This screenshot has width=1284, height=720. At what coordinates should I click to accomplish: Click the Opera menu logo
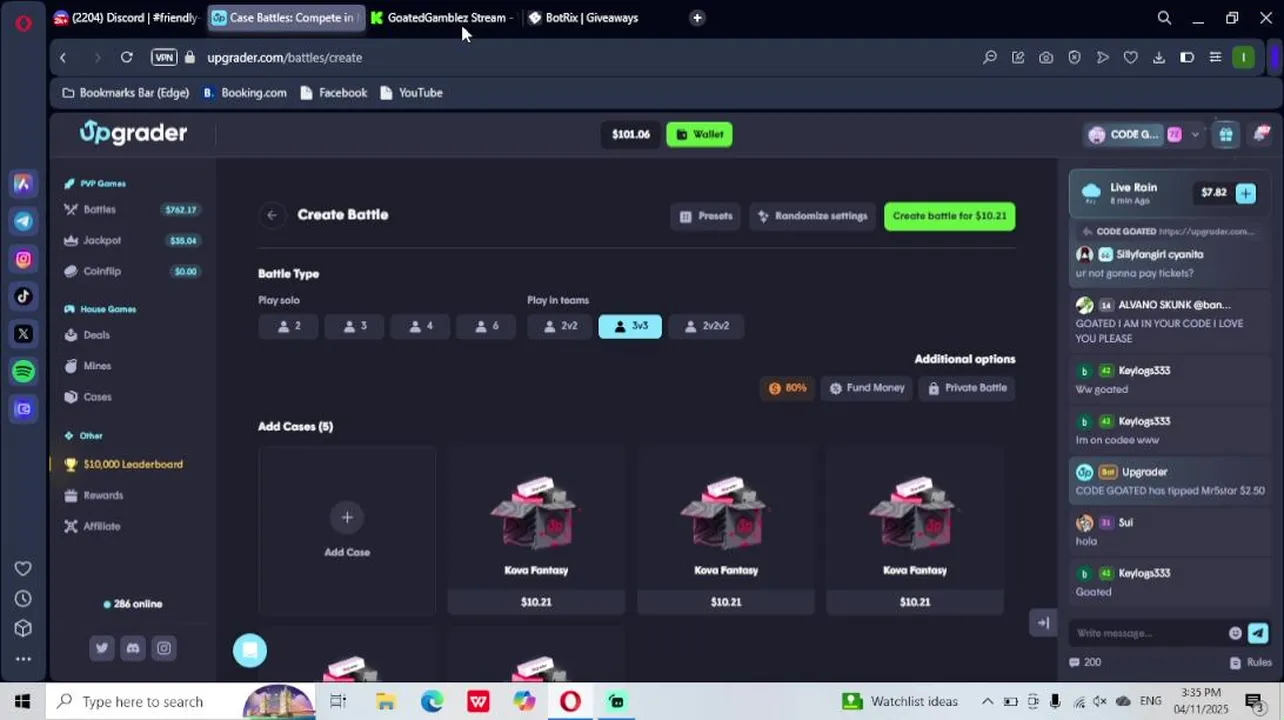23,22
